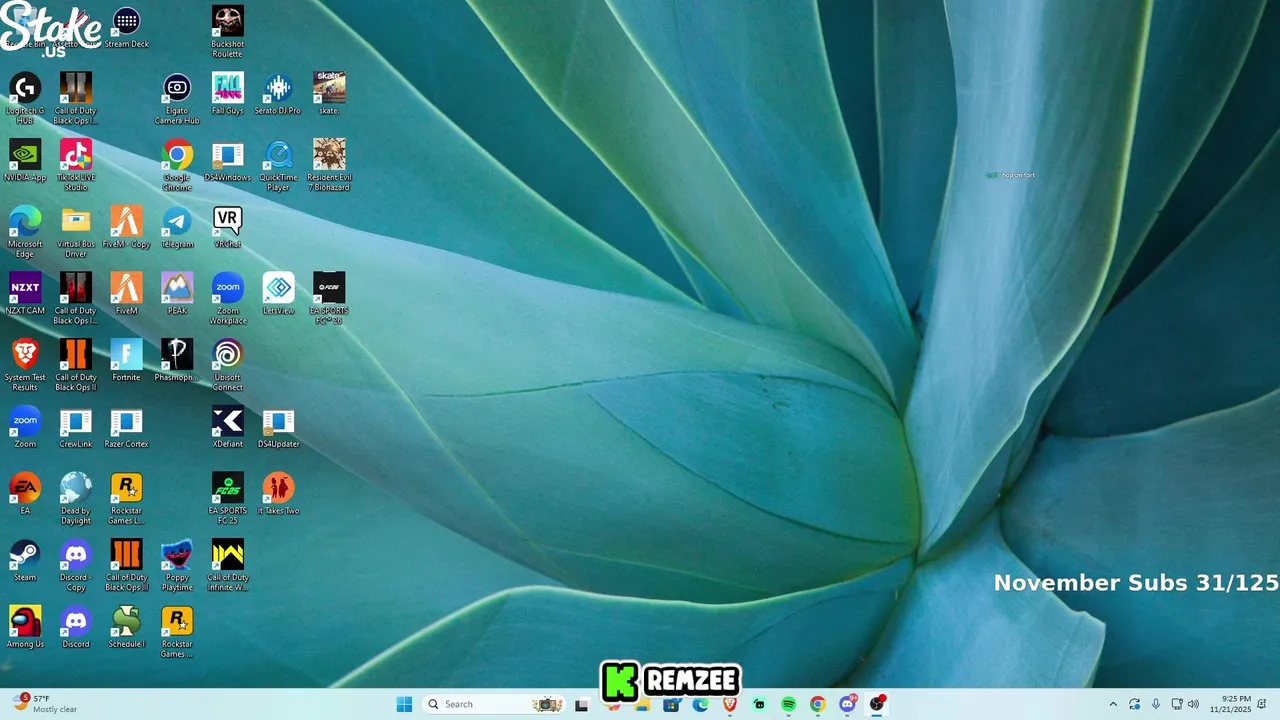
Task: Open notifications bell in the taskbar
Action: (x=1262, y=704)
